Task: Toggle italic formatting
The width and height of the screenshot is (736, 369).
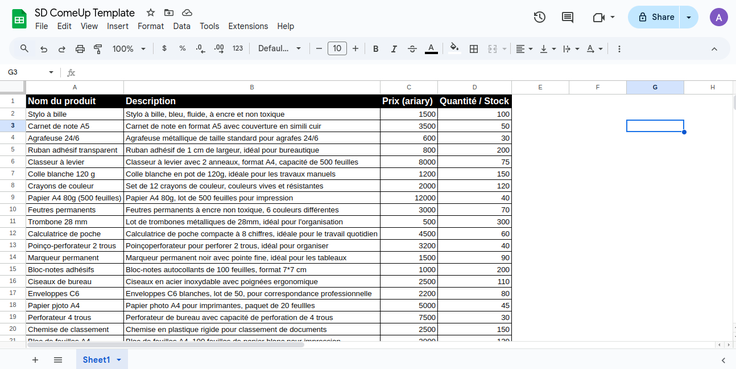Action: (394, 49)
